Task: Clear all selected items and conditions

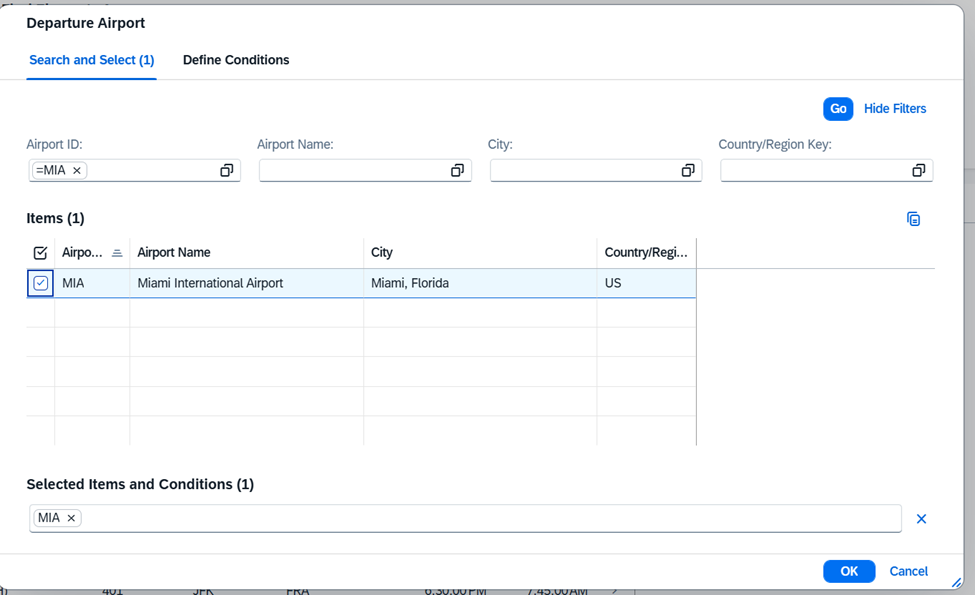Action: click(921, 519)
